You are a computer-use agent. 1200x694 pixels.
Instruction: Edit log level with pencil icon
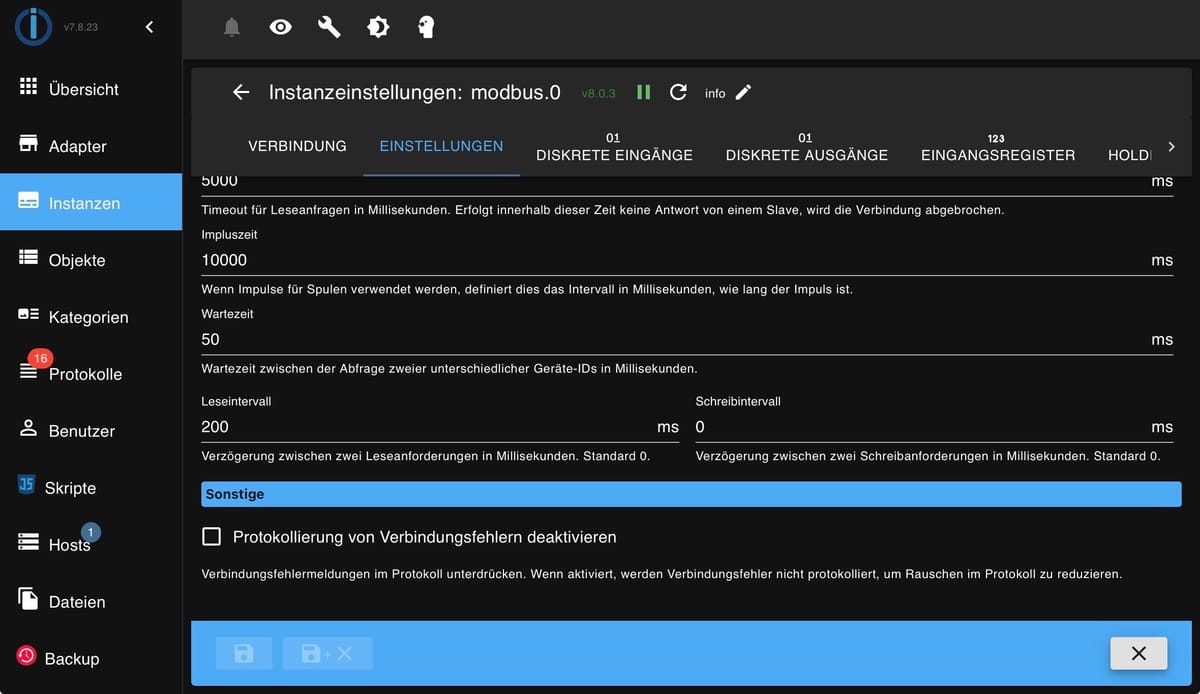click(743, 92)
